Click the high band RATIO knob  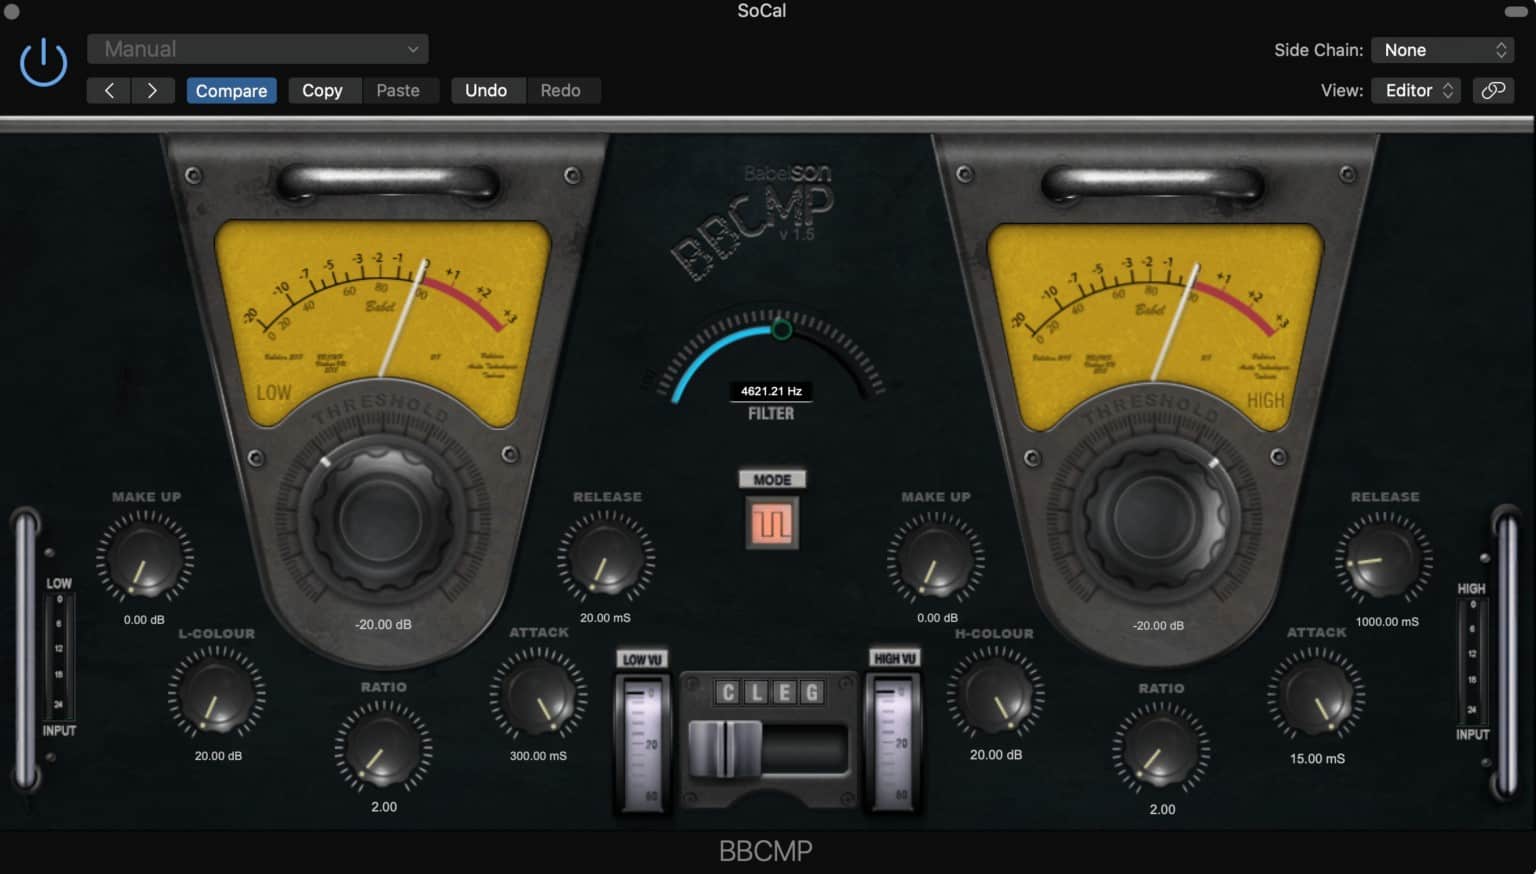tap(1160, 750)
